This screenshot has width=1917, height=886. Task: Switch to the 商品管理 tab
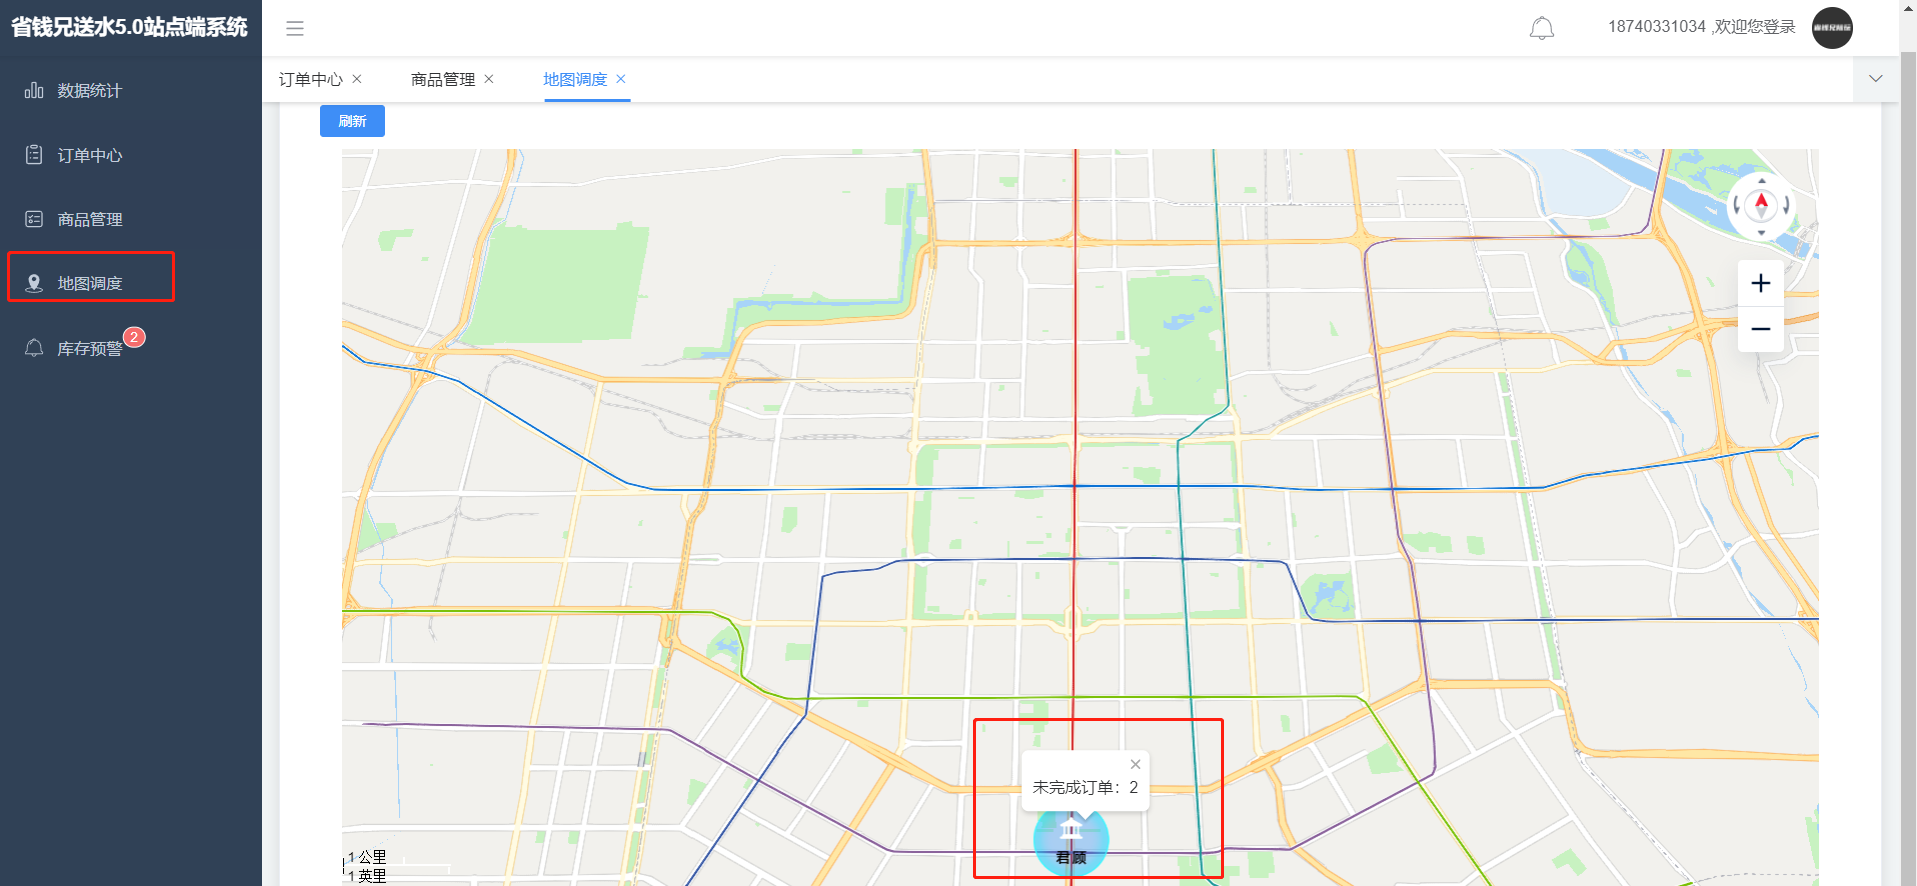[x=442, y=79]
